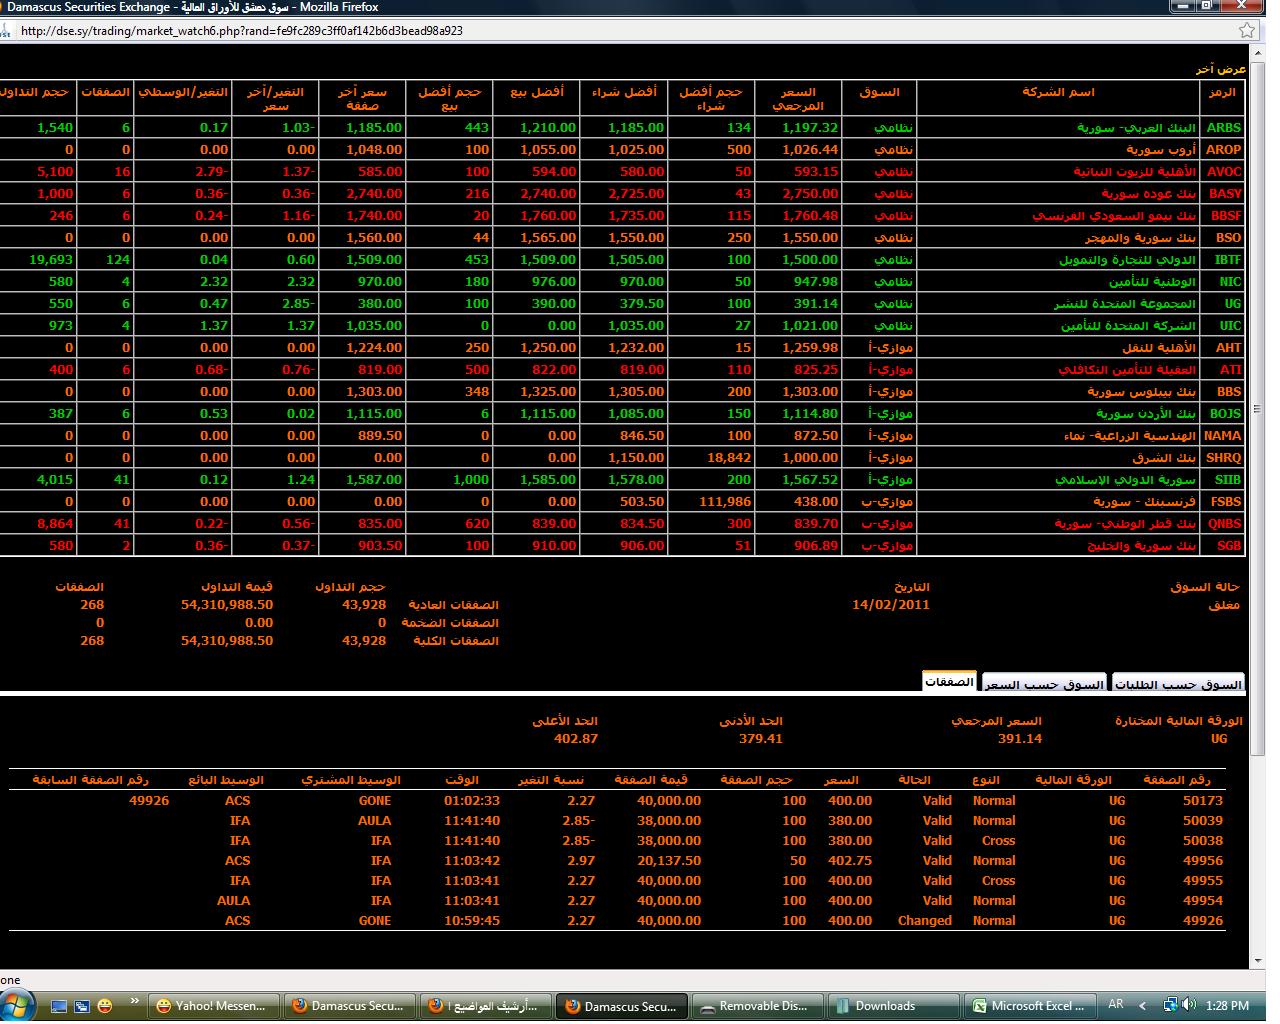Select the UIC symbol

point(1230,326)
